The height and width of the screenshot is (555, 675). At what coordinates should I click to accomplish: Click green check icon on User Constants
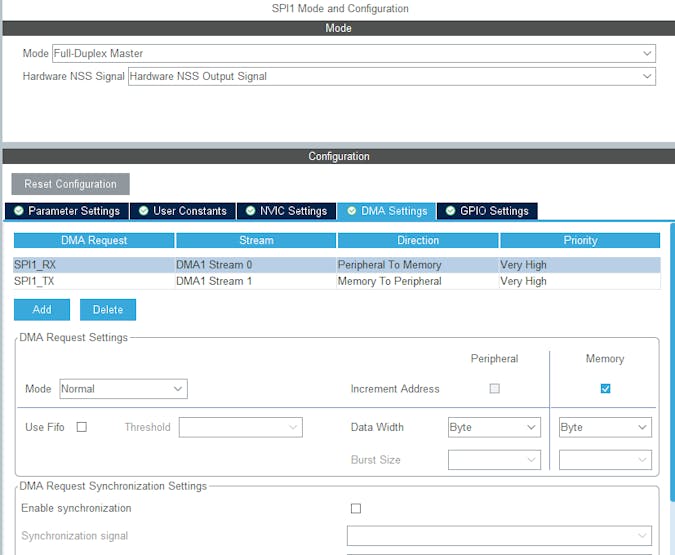pyautogui.click(x=144, y=211)
